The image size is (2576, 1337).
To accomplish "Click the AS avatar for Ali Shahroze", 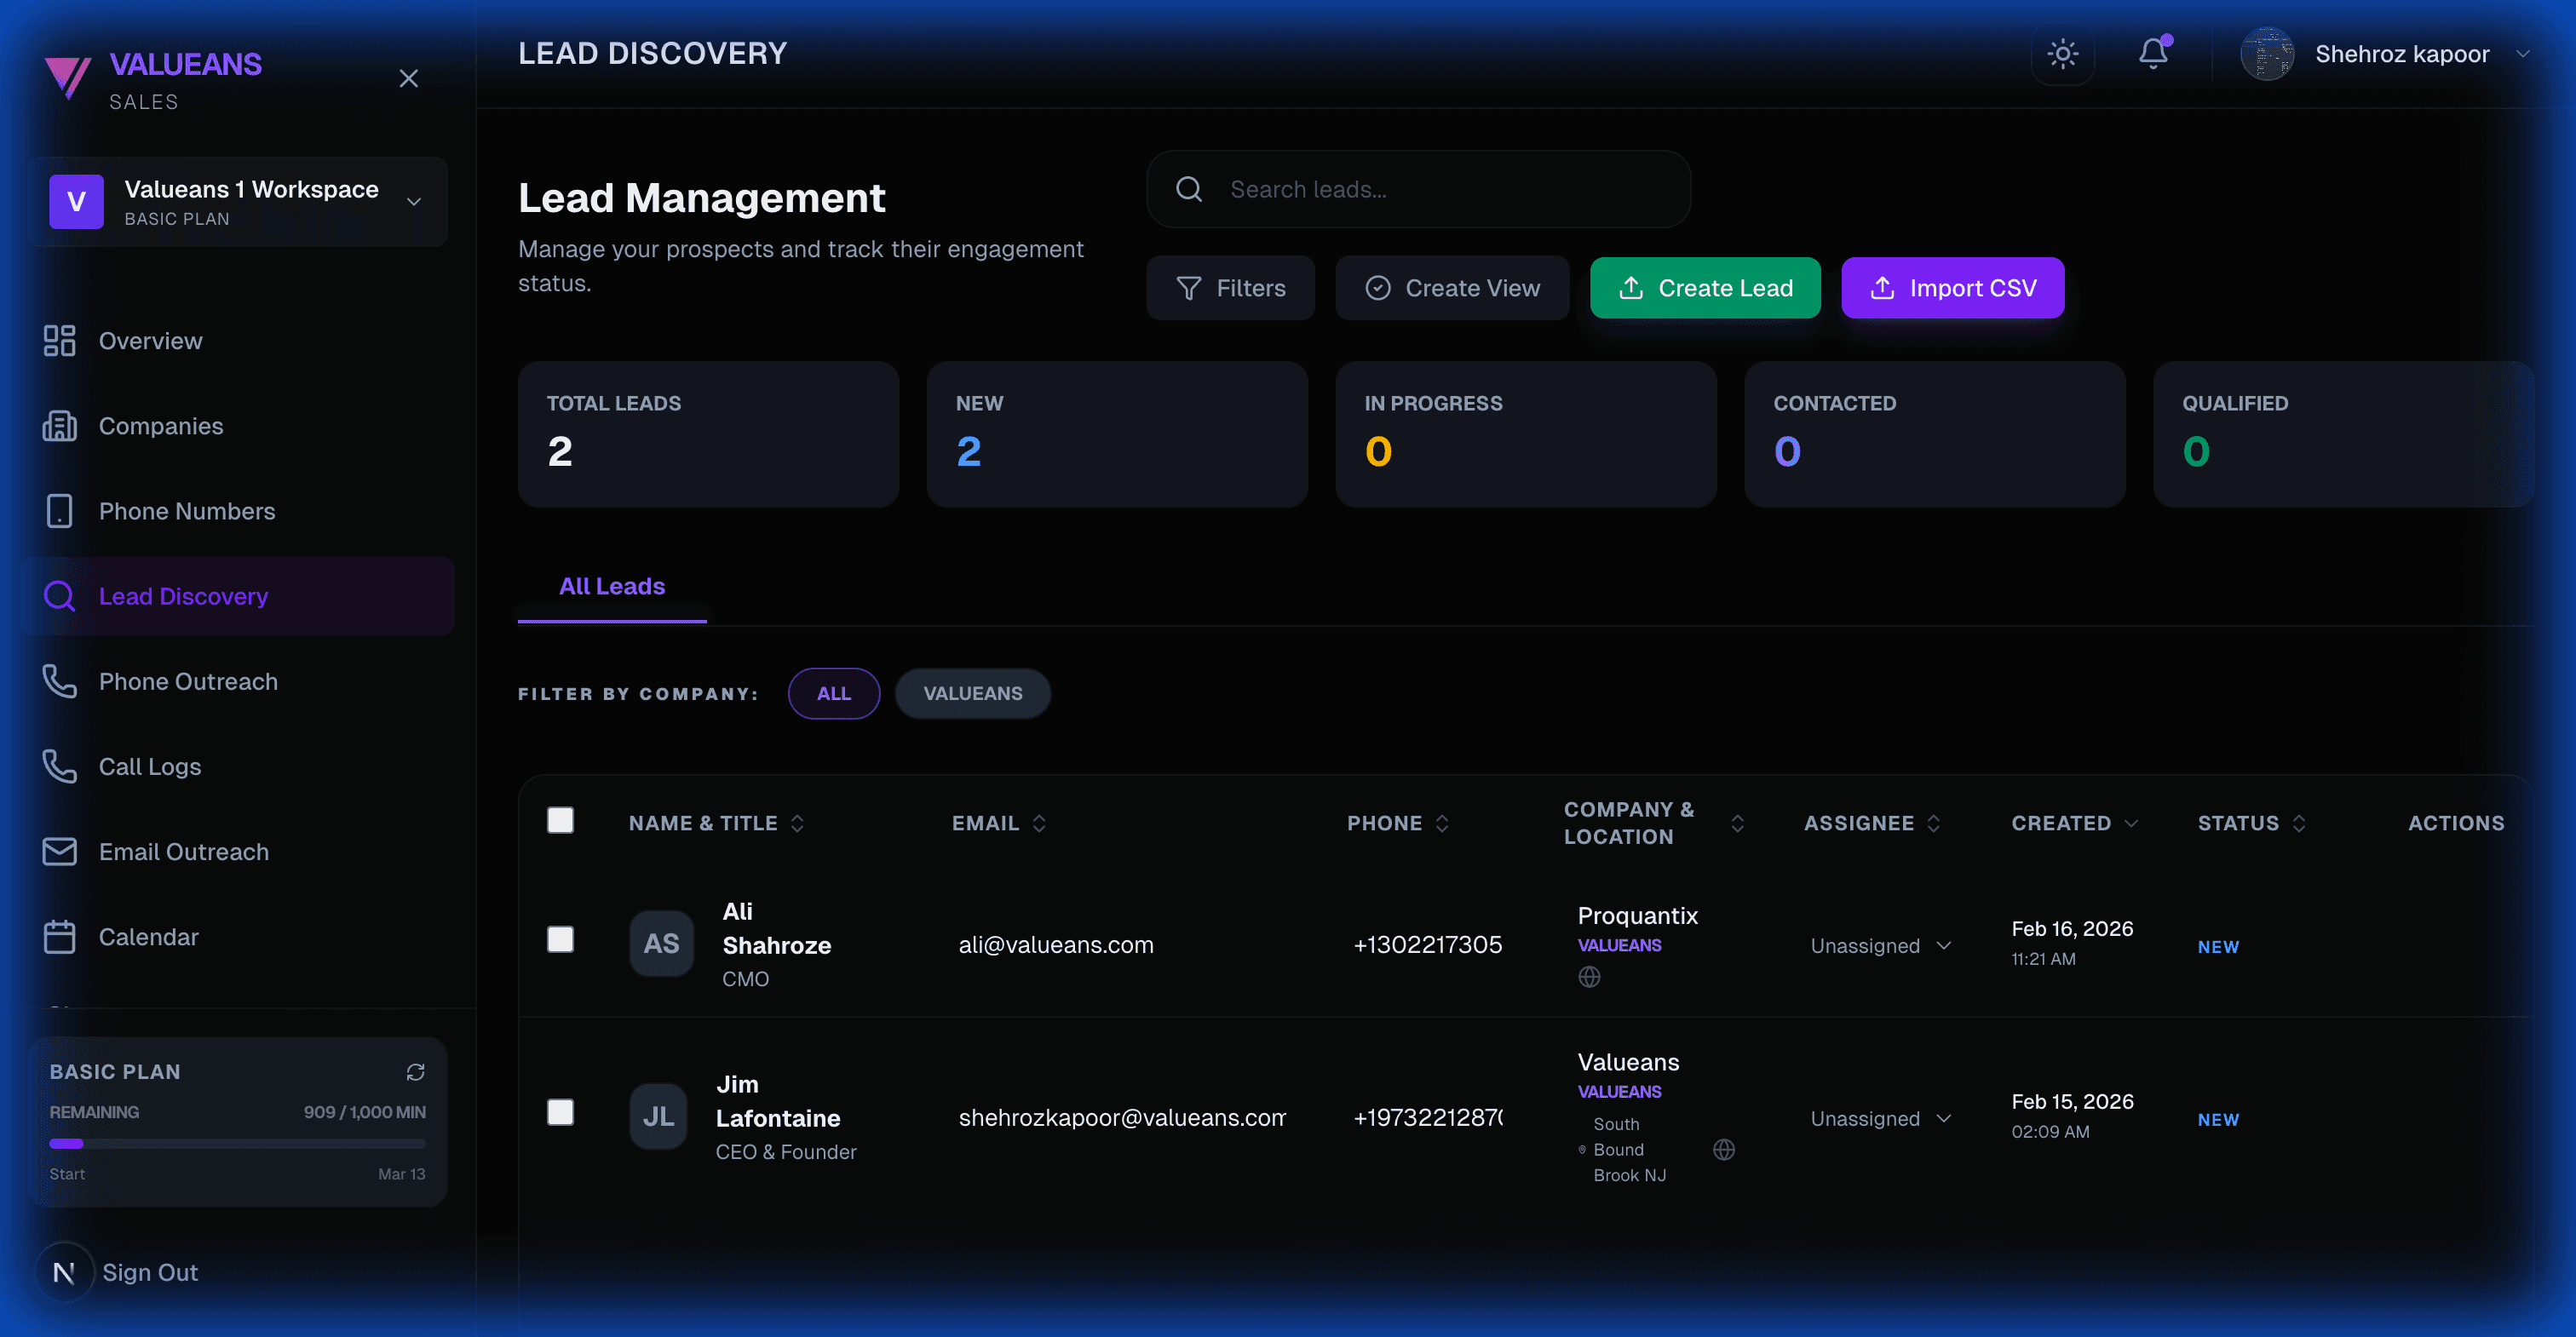I will pyautogui.click(x=661, y=943).
